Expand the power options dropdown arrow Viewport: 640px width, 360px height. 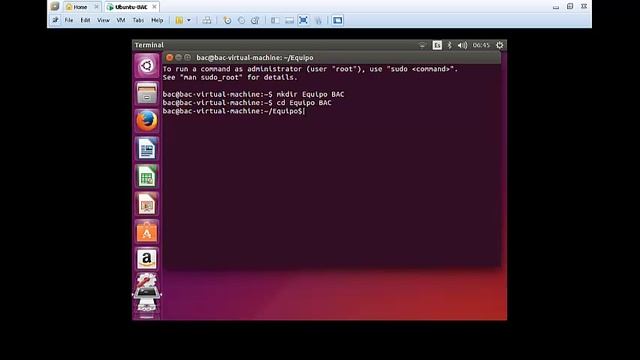[x=189, y=20]
